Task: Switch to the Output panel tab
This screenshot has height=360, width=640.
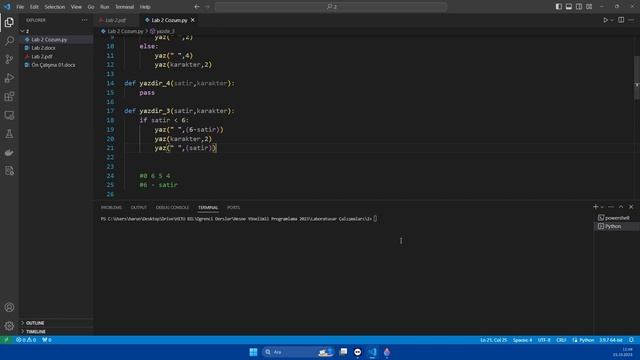Action: 138,207
